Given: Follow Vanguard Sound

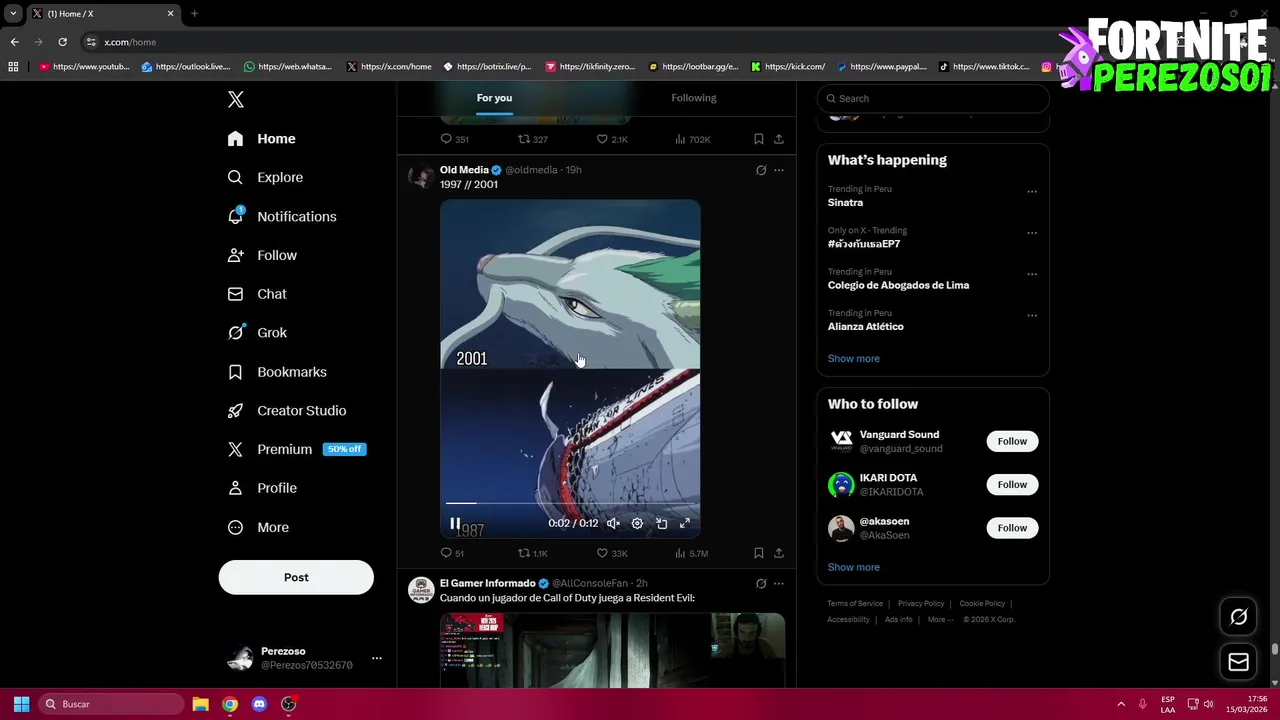Looking at the screenshot, I should [1012, 441].
